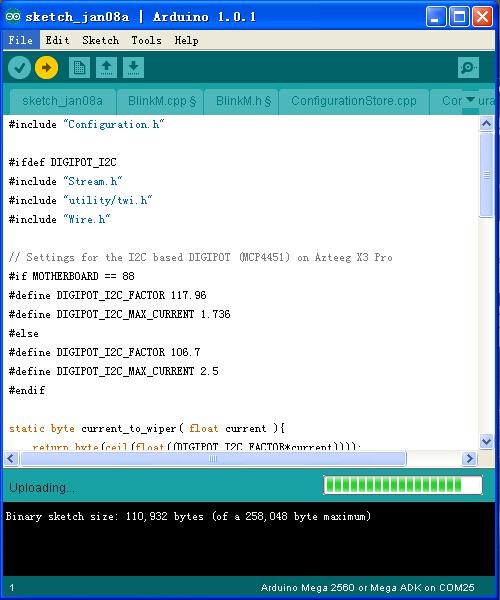This screenshot has height=600, width=500.
Task: Expand the tab list dropdown arrow
Action: 471,100
